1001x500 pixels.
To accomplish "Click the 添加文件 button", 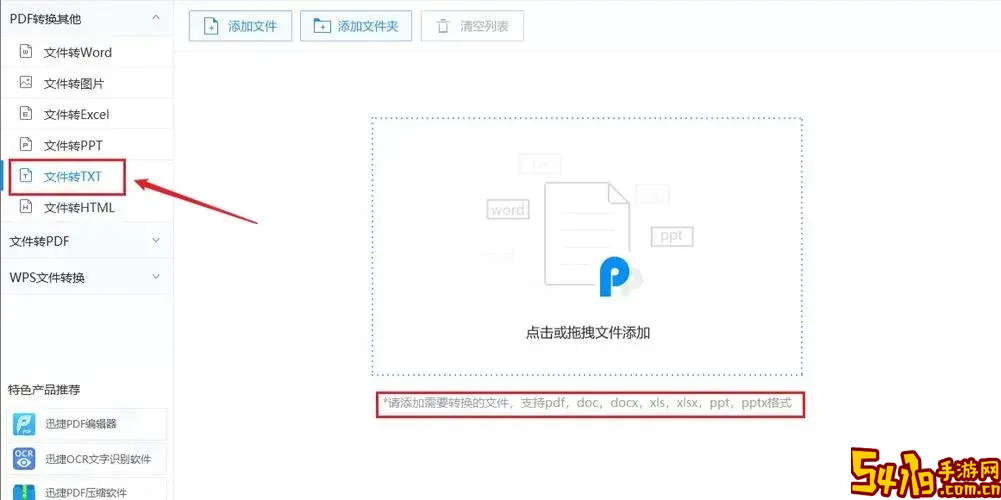I will pos(241,26).
